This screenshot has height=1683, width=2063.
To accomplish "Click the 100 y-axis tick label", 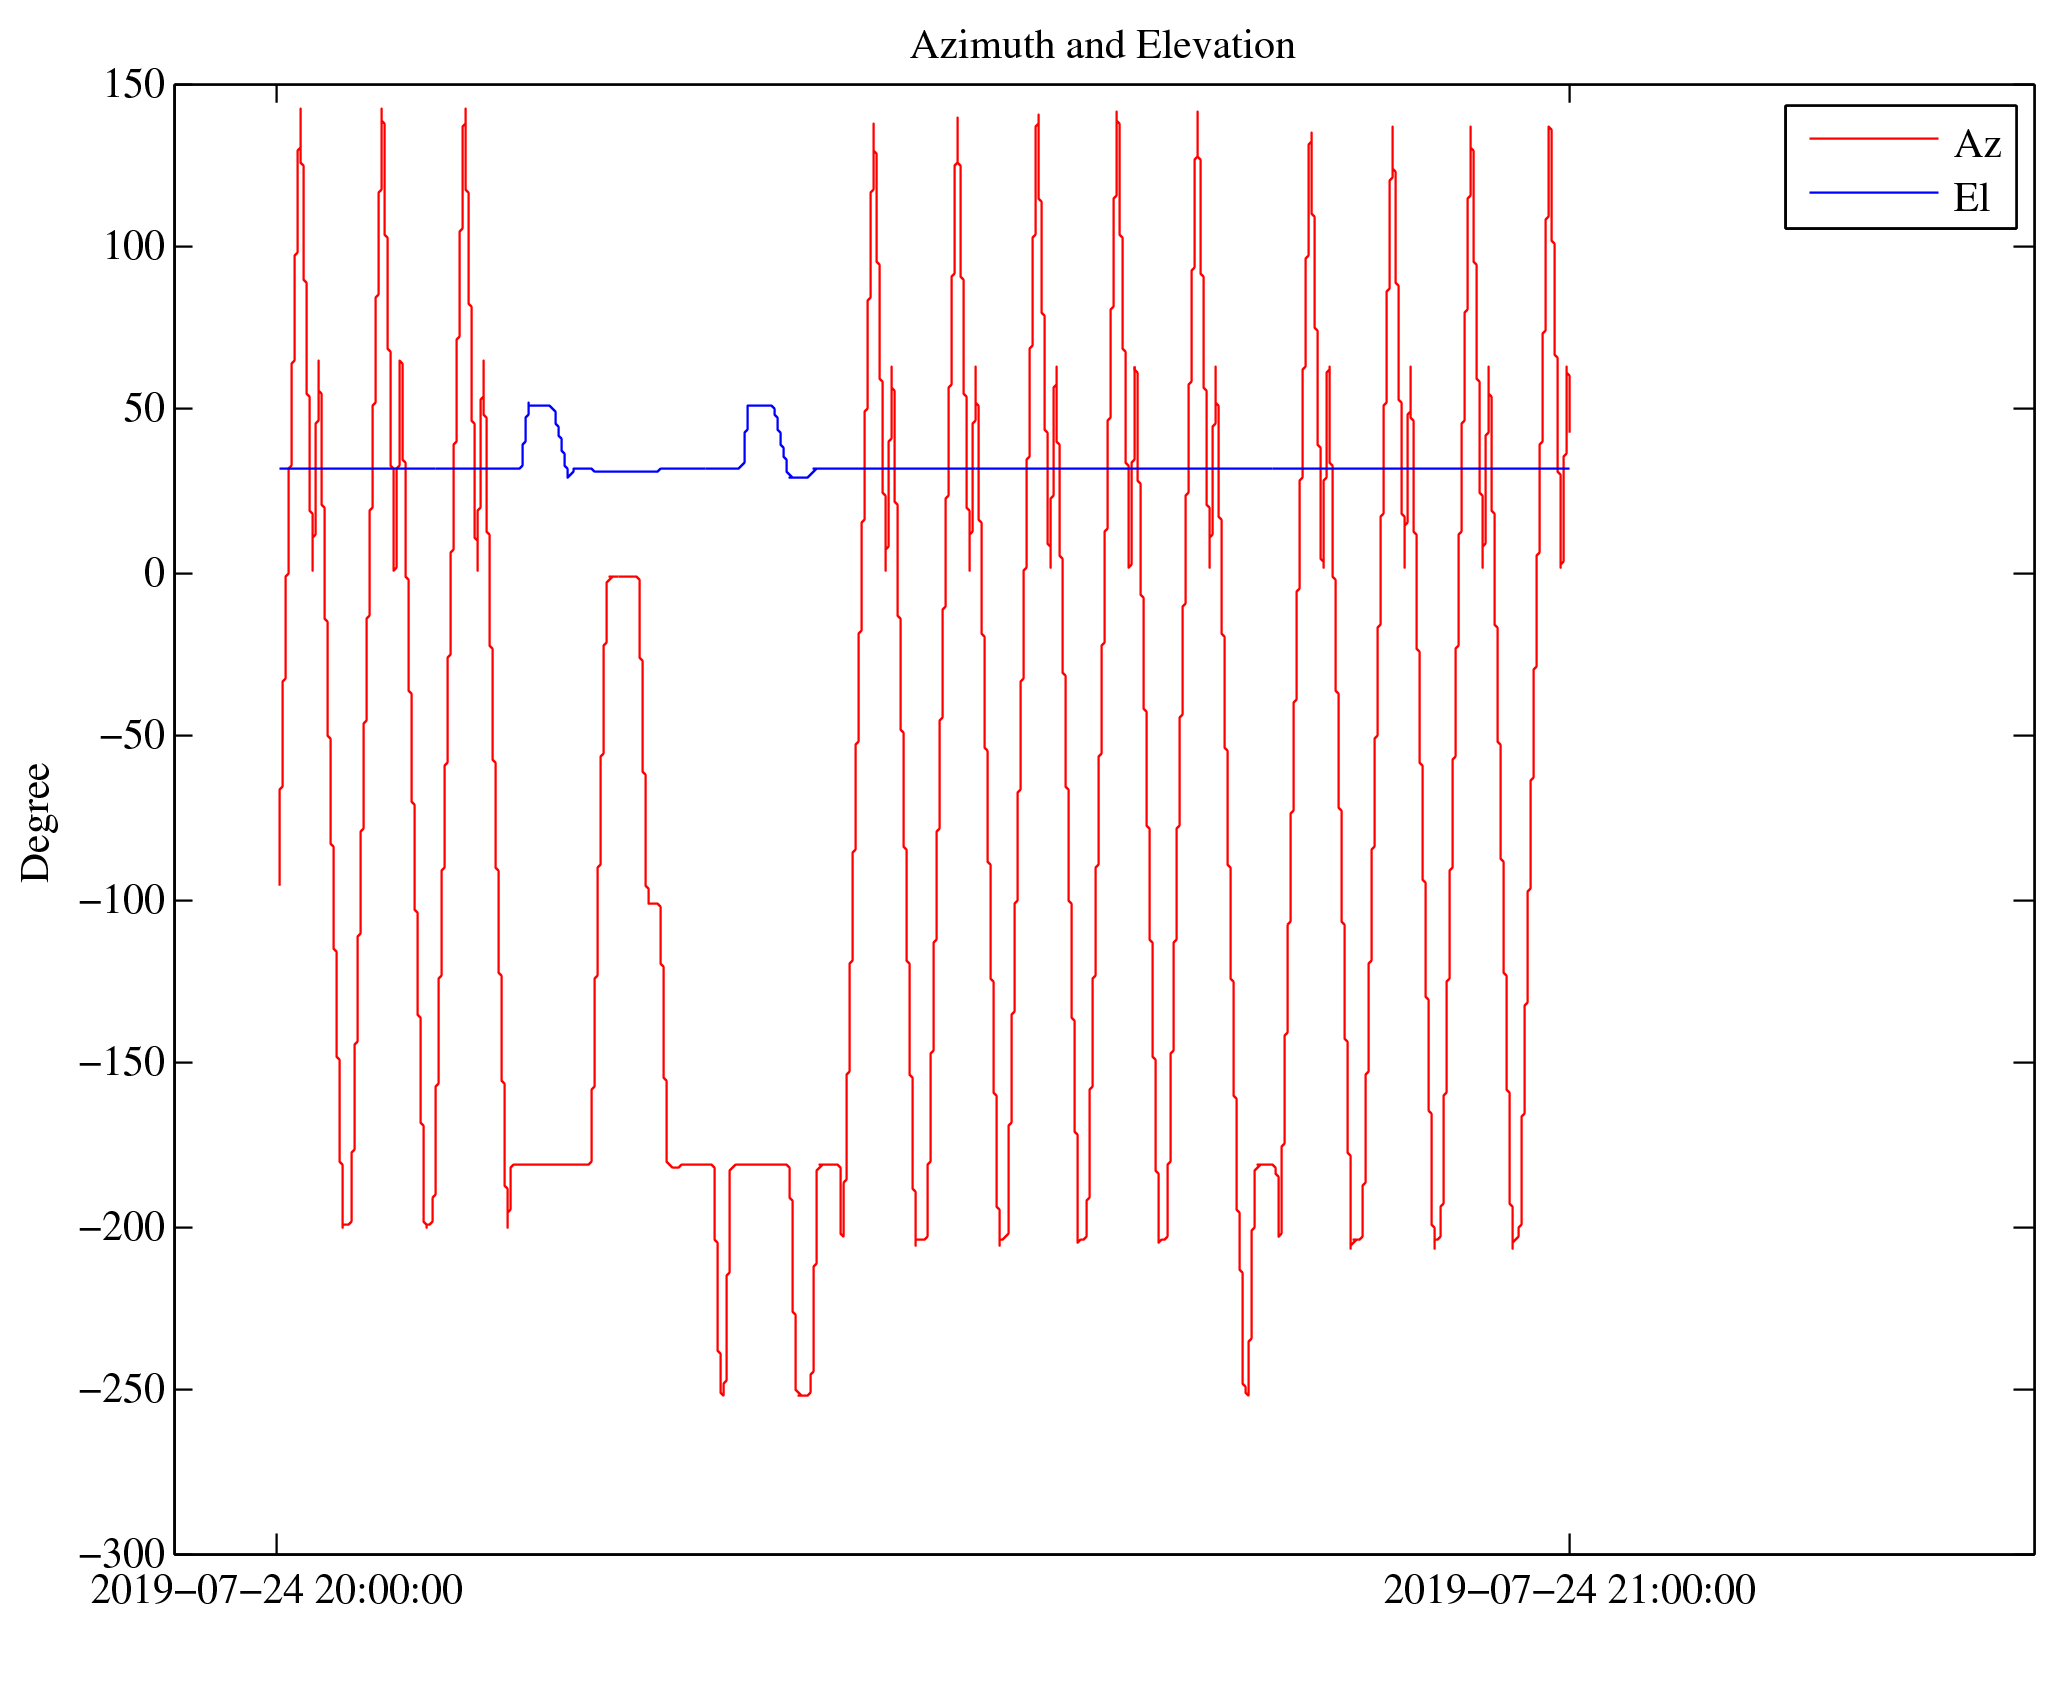I will pyautogui.click(x=134, y=247).
